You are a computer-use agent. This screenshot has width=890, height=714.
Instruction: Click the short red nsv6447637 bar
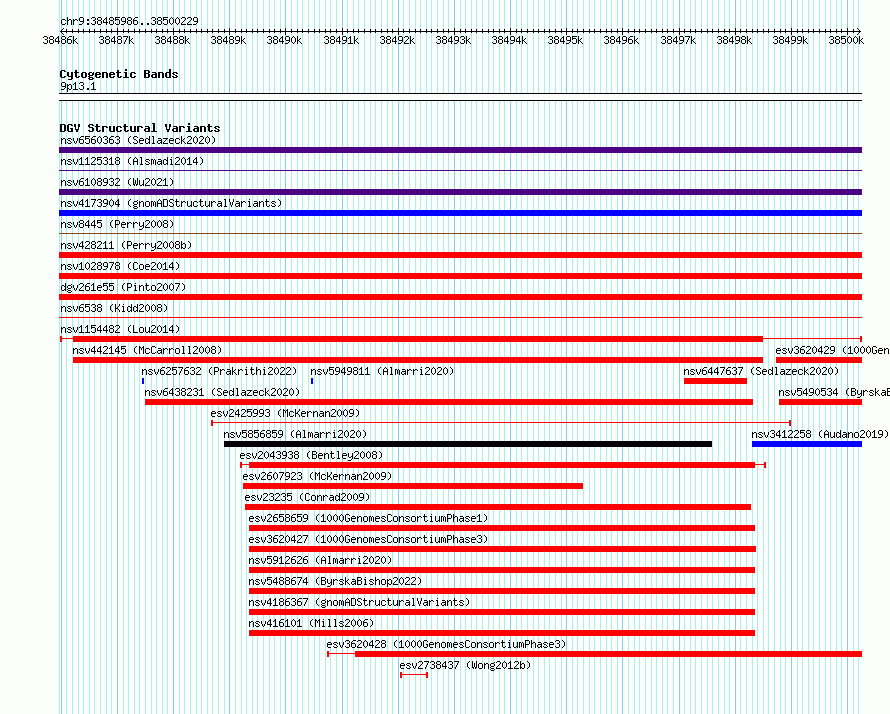[715, 381]
